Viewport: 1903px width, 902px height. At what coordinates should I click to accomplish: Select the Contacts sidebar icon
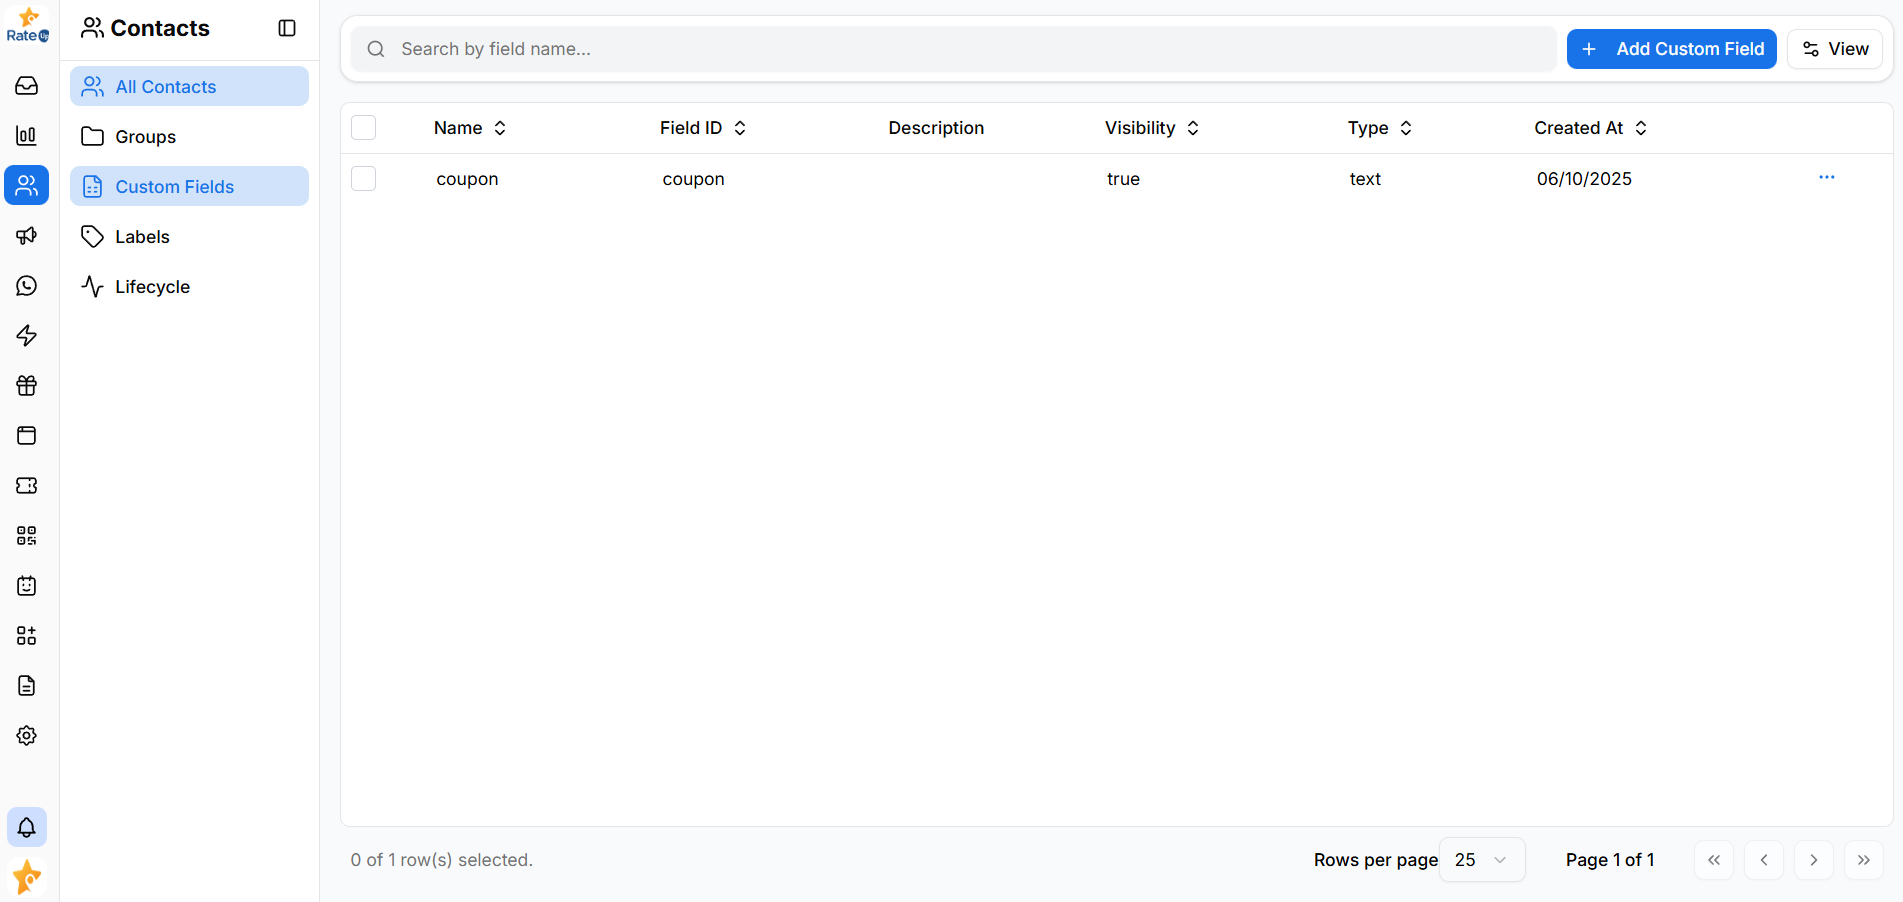pos(26,185)
